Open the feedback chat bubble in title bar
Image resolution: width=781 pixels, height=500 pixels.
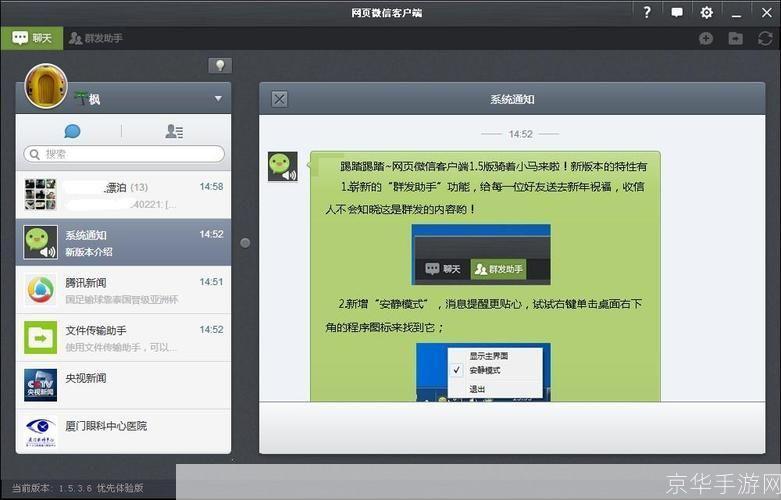[x=676, y=12]
